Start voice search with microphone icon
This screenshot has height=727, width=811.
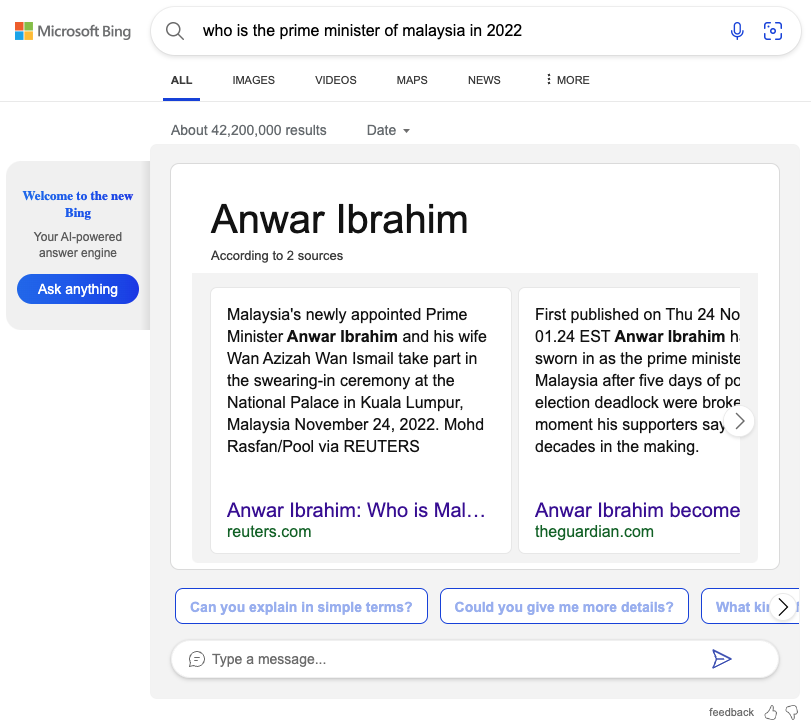tap(737, 31)
